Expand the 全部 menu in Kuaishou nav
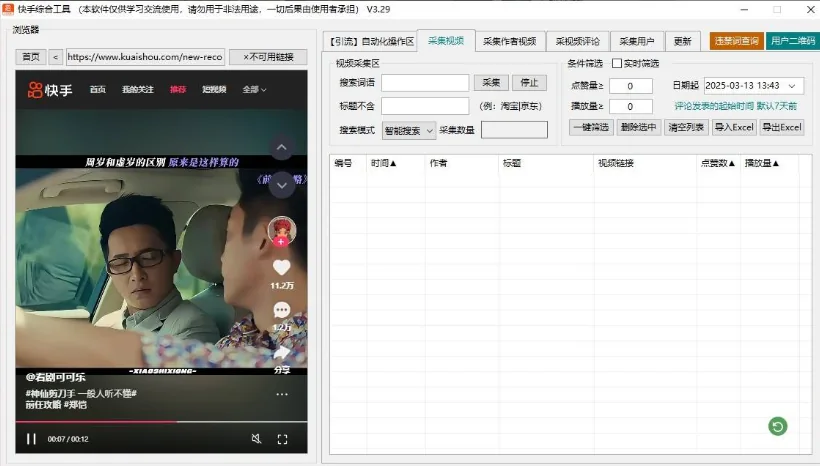This screenshot has height=466, width=820. pos(254,89)
